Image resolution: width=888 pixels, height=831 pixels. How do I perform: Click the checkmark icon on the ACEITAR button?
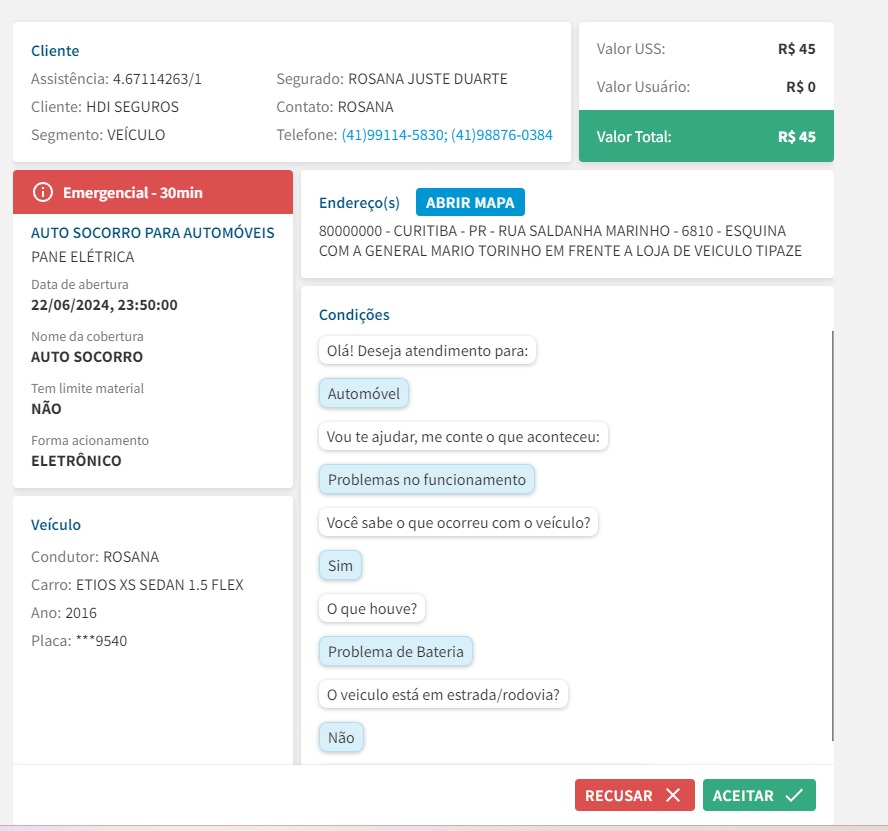[x=794, y=796]
